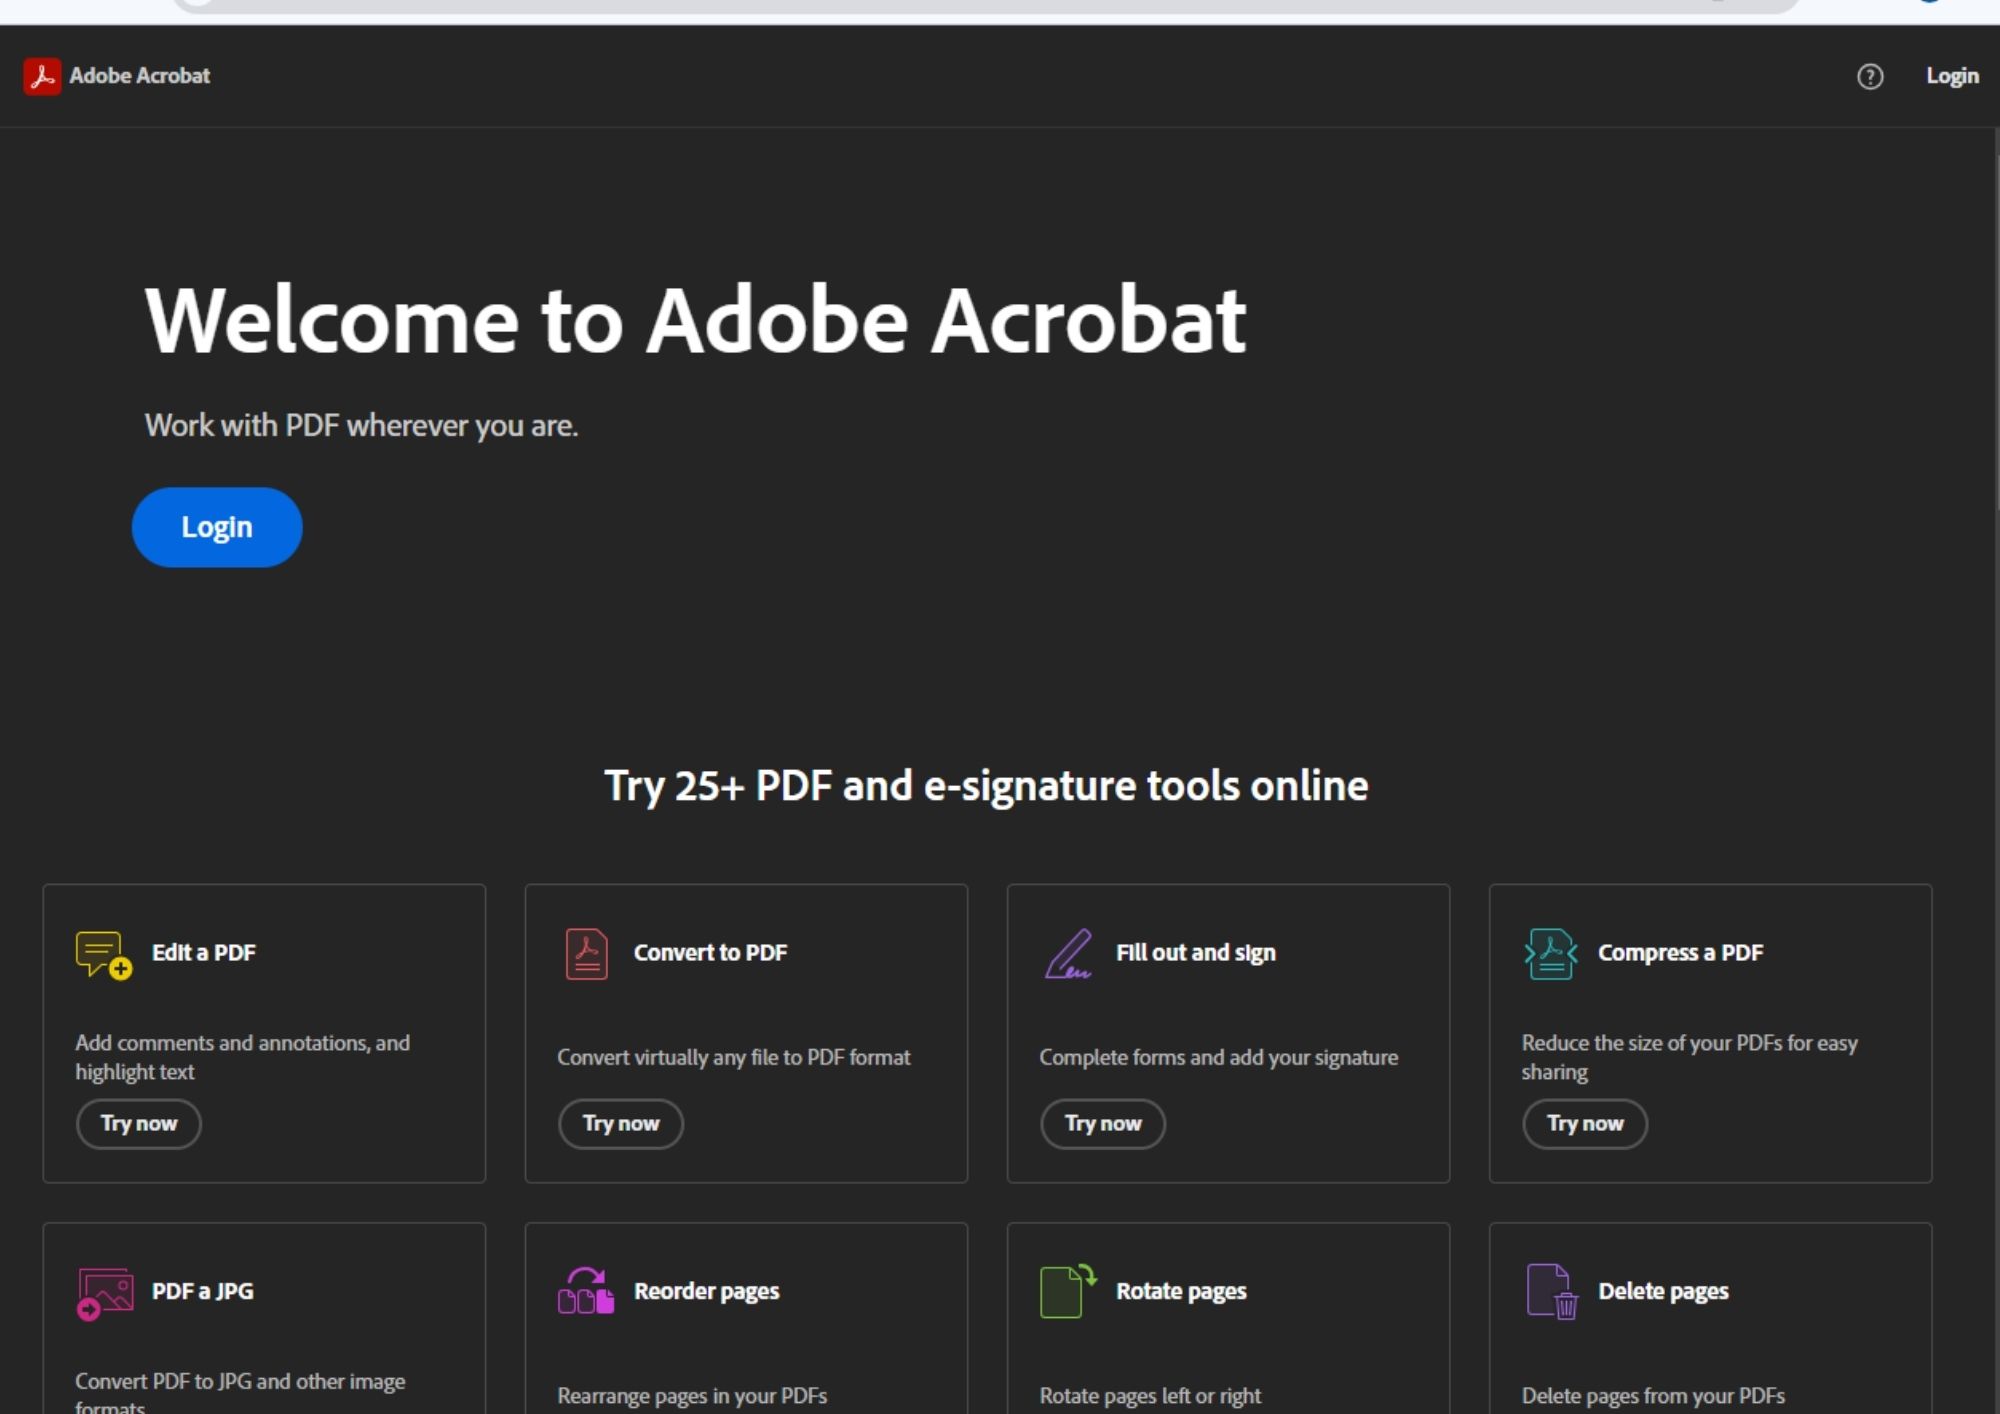Click 'Complete forms and add your signature' text

coord(1219,1058)
